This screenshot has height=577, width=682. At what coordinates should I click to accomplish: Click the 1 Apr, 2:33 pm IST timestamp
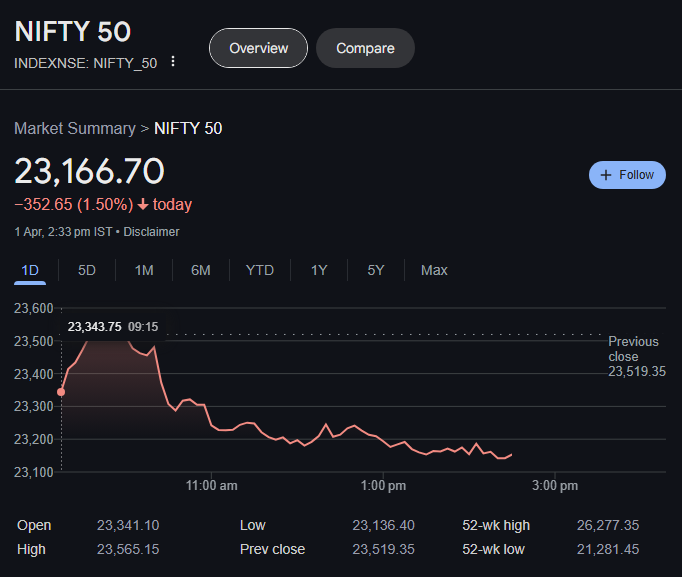pos(64,232)
